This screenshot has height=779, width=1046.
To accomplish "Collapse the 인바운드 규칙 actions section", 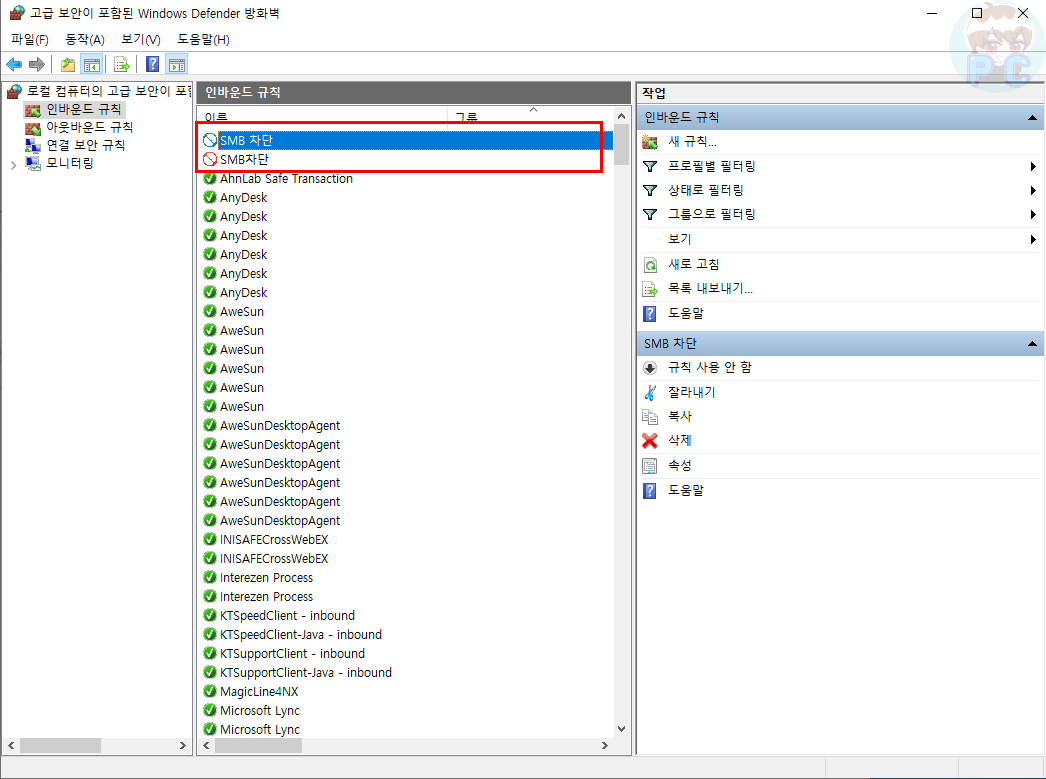I will pyautogui.click(x=1032, y=118).
